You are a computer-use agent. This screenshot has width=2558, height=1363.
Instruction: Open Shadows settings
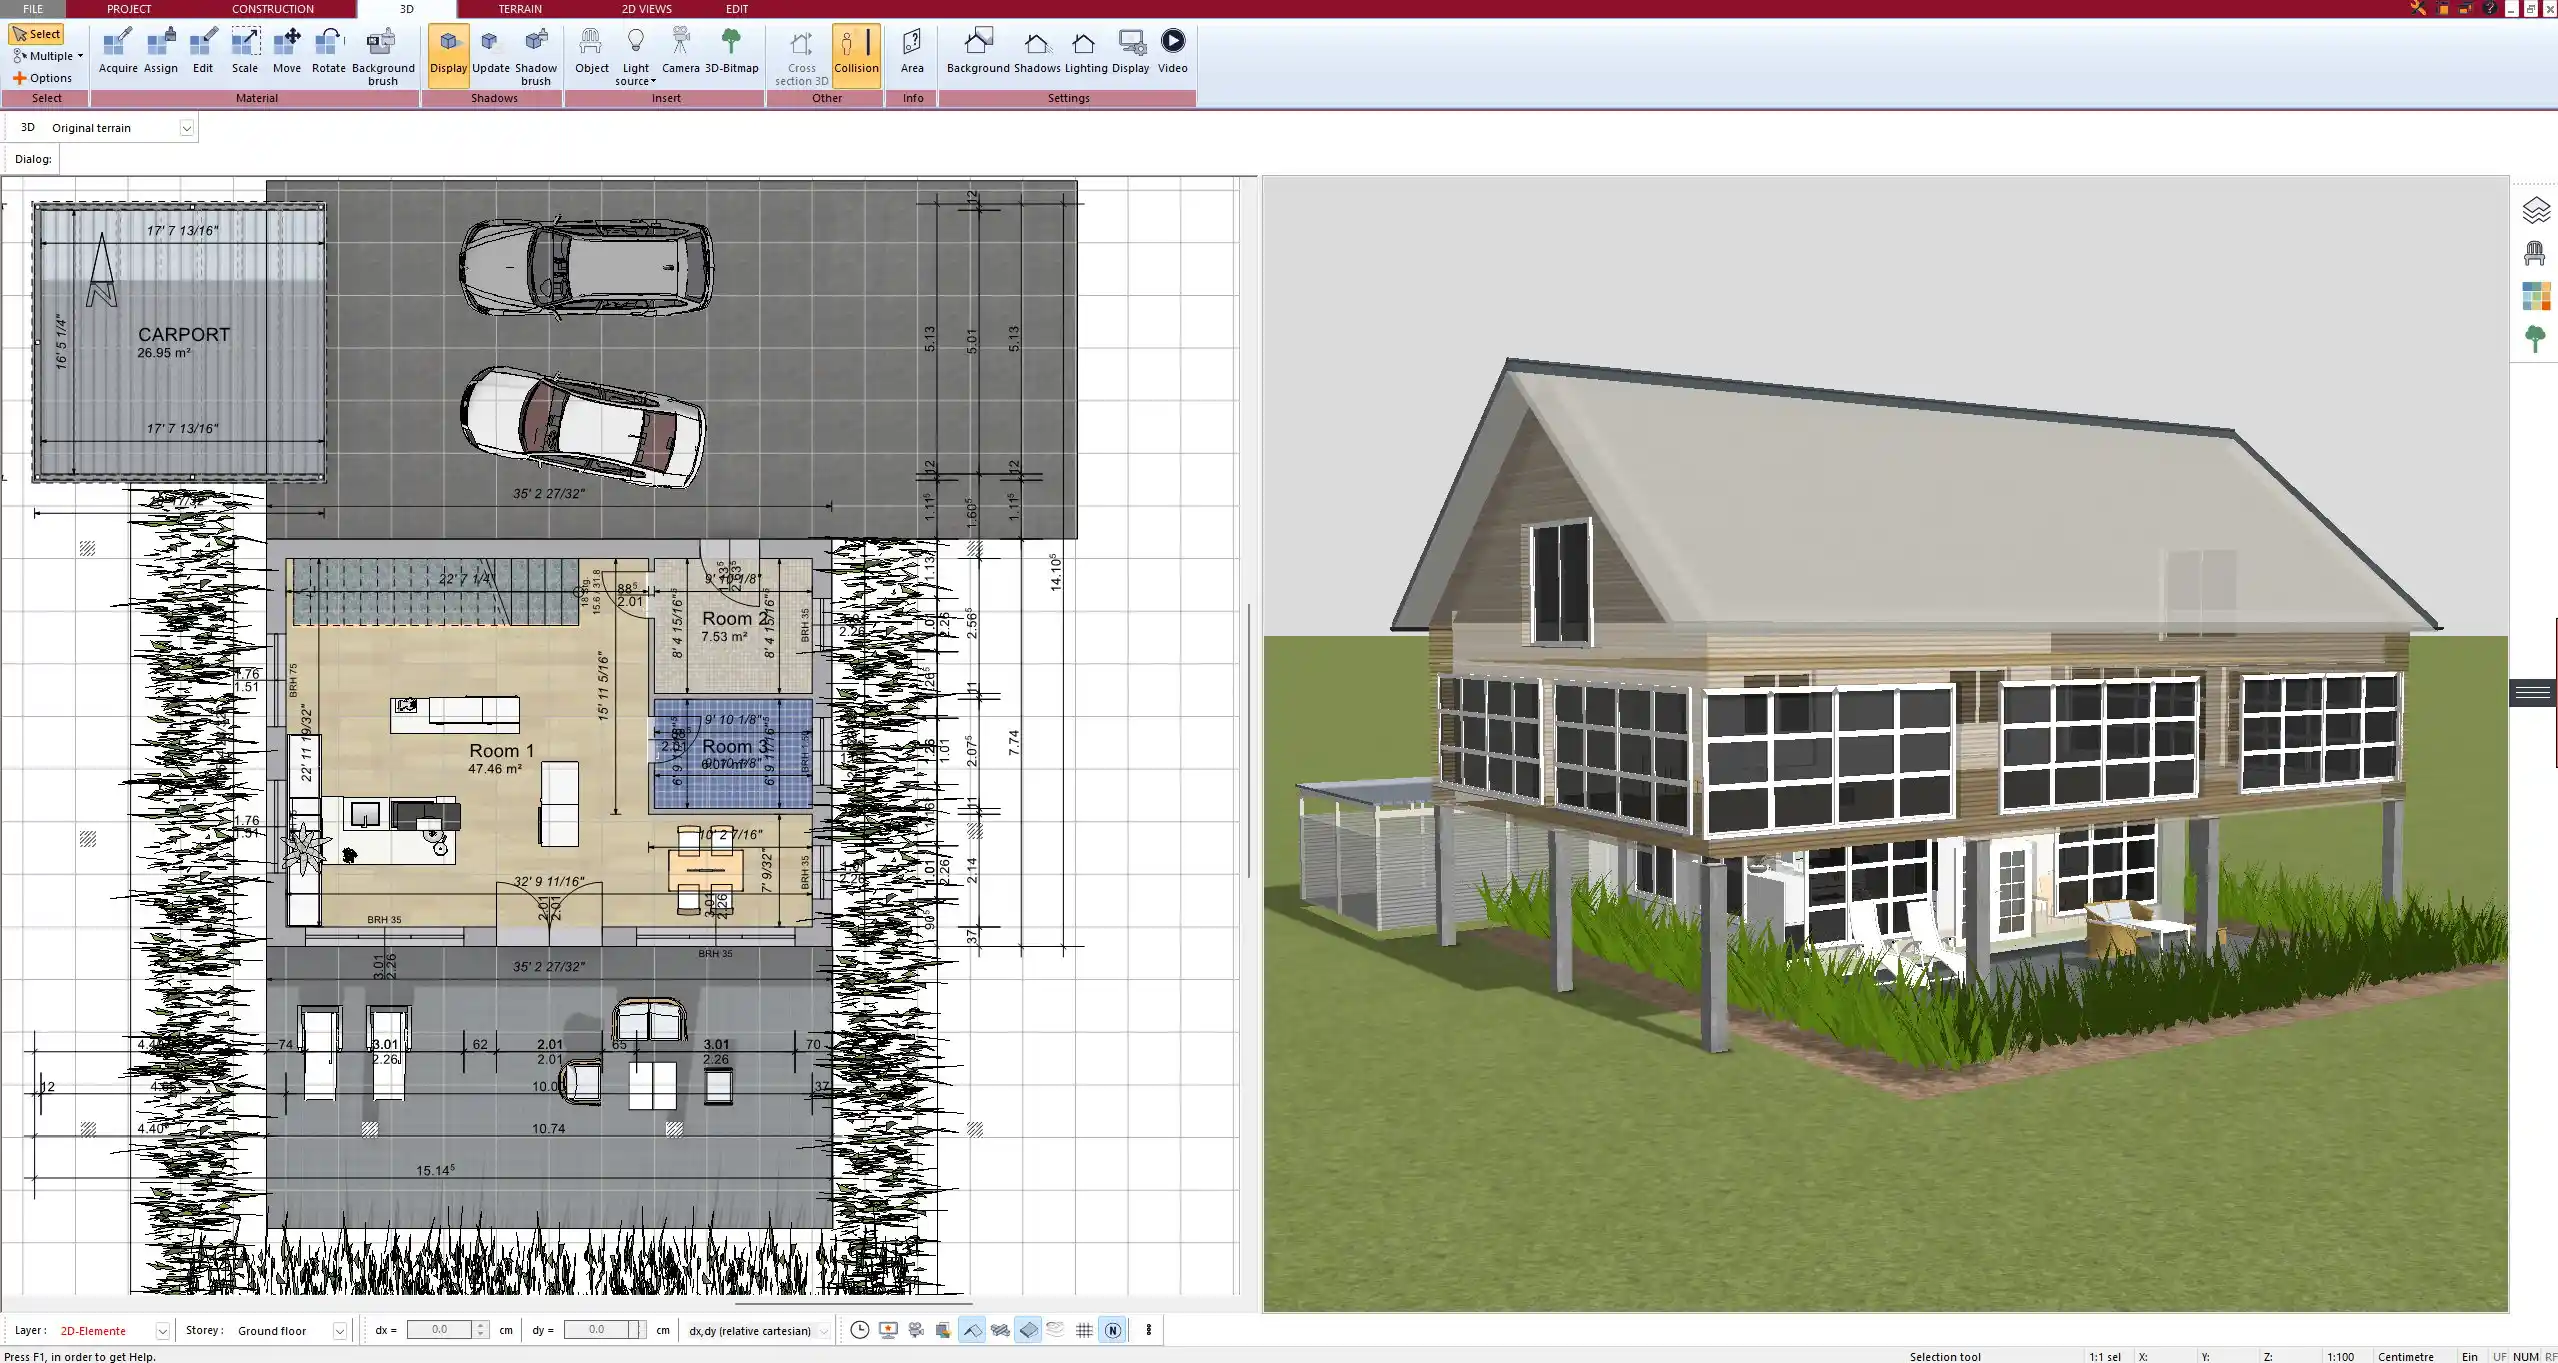pyautogui.click(x=1037, y=51)
